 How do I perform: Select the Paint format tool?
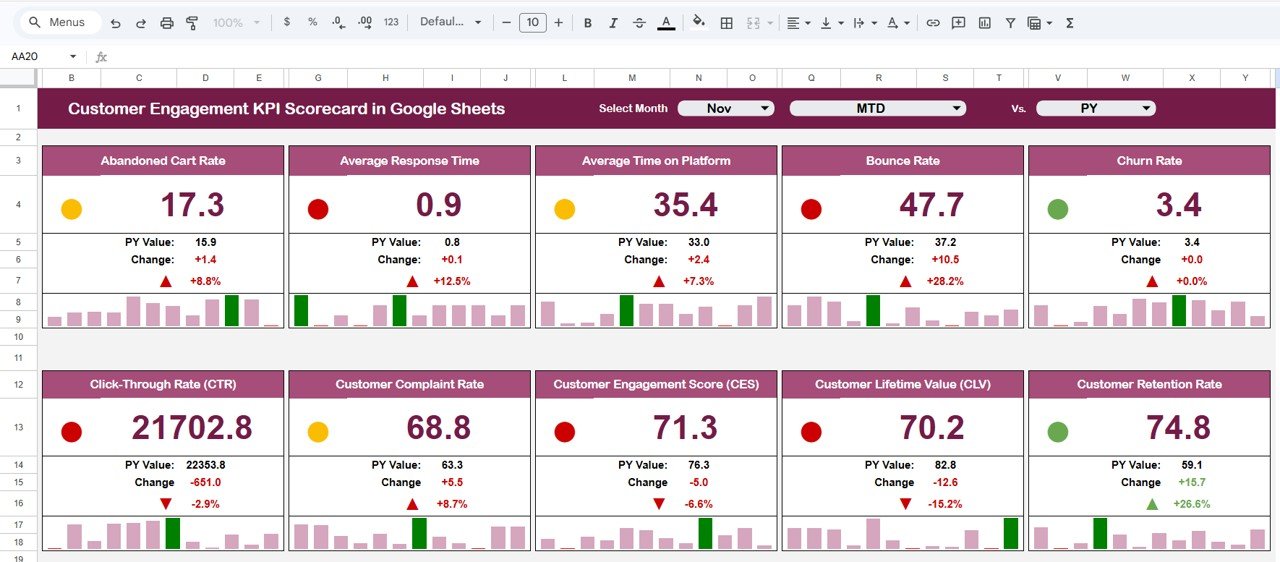click(192, 22)
